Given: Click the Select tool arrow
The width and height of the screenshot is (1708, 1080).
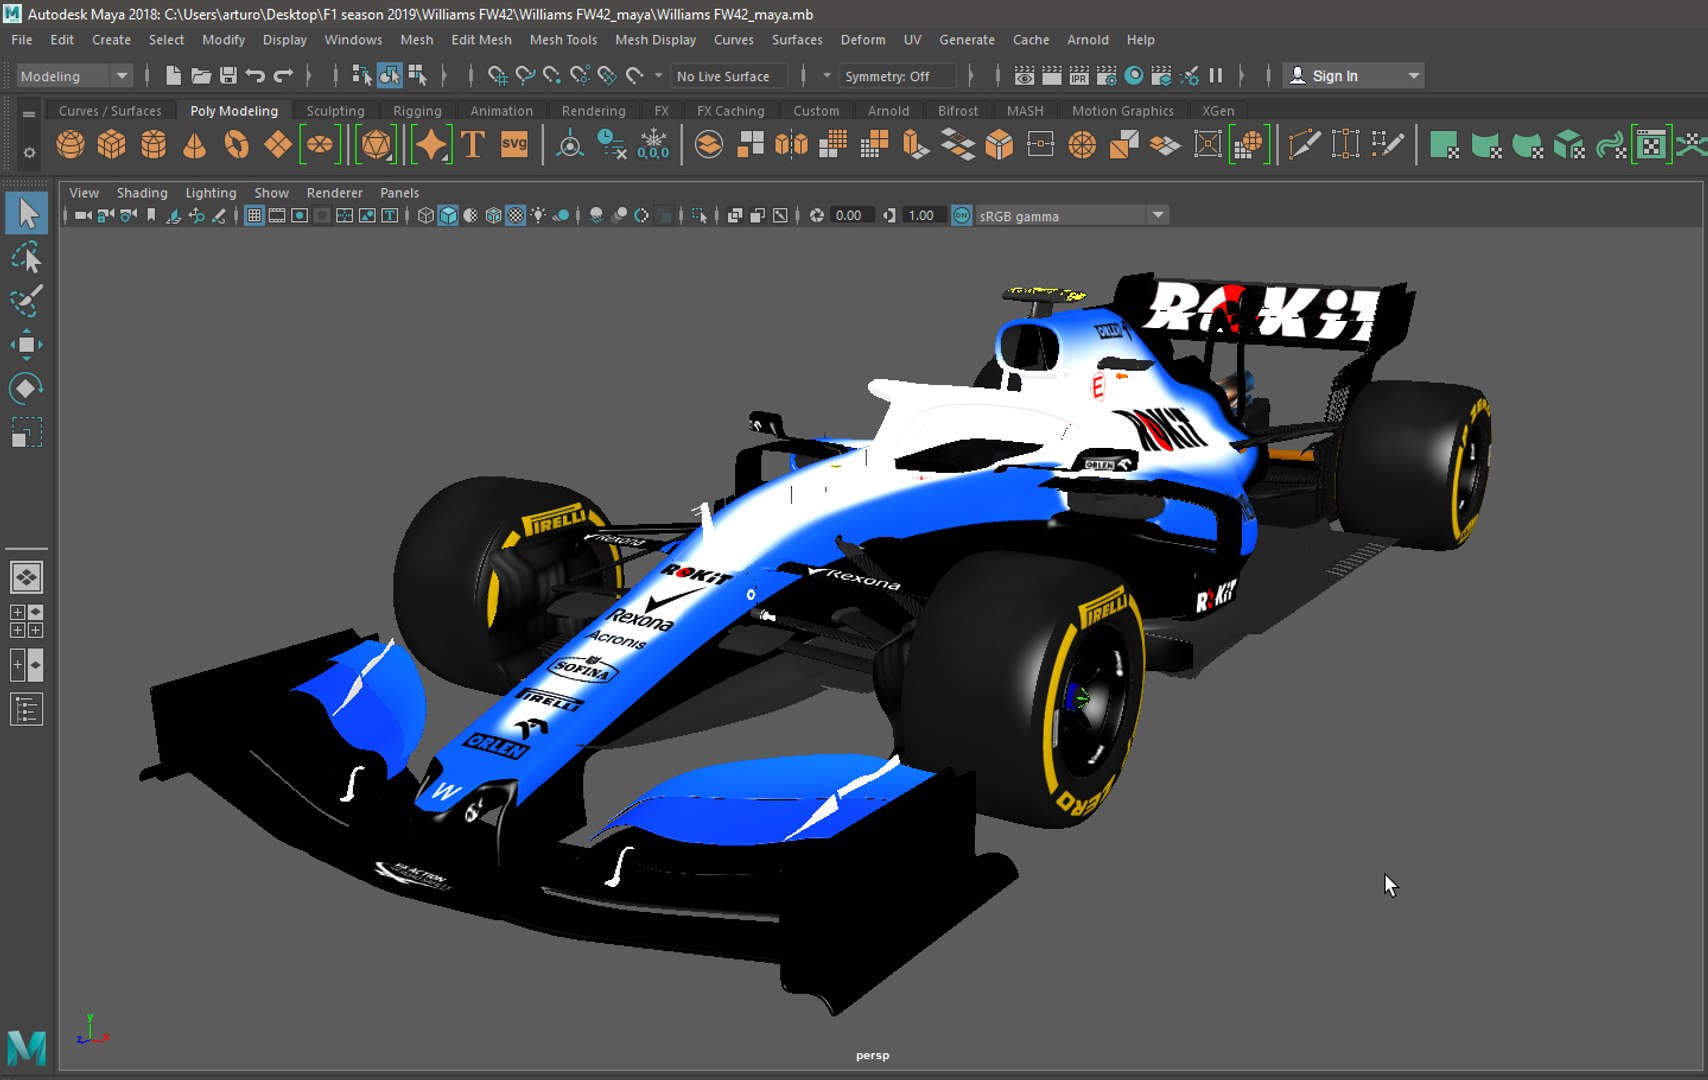Looking at the screenshot, I should click(x=26, y=214).
